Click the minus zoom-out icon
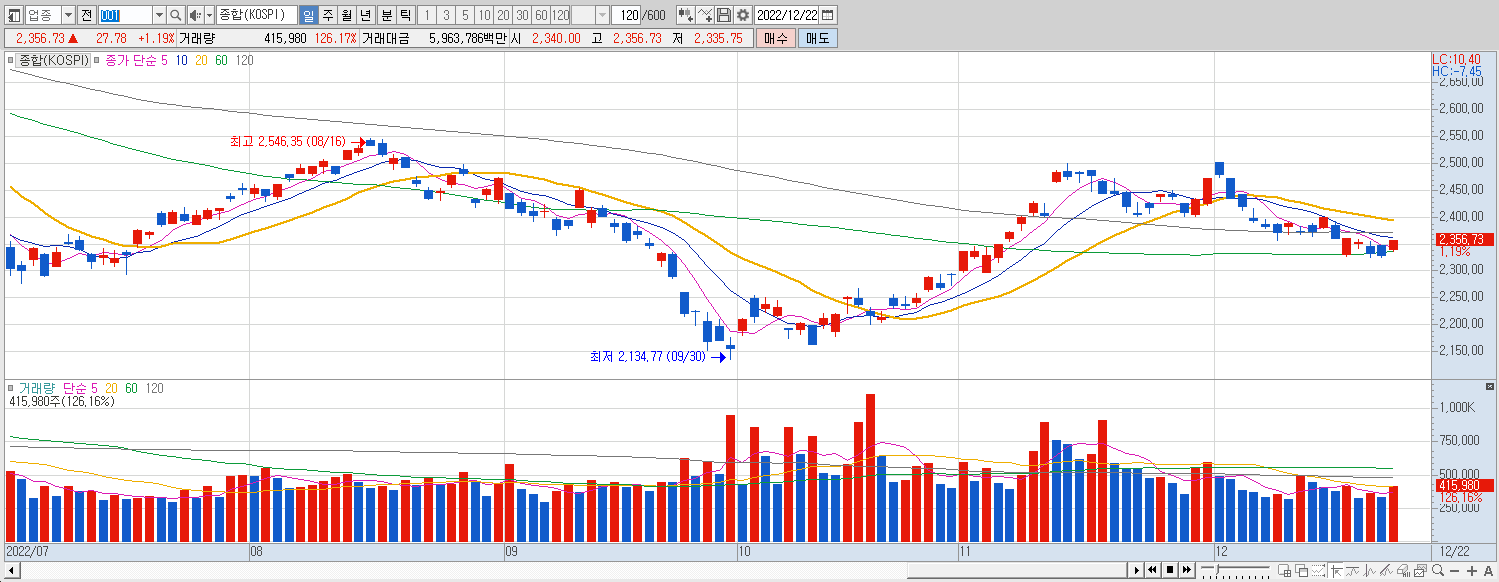Viewport: 1499px width, 582px height. [x=1454, y=571]
